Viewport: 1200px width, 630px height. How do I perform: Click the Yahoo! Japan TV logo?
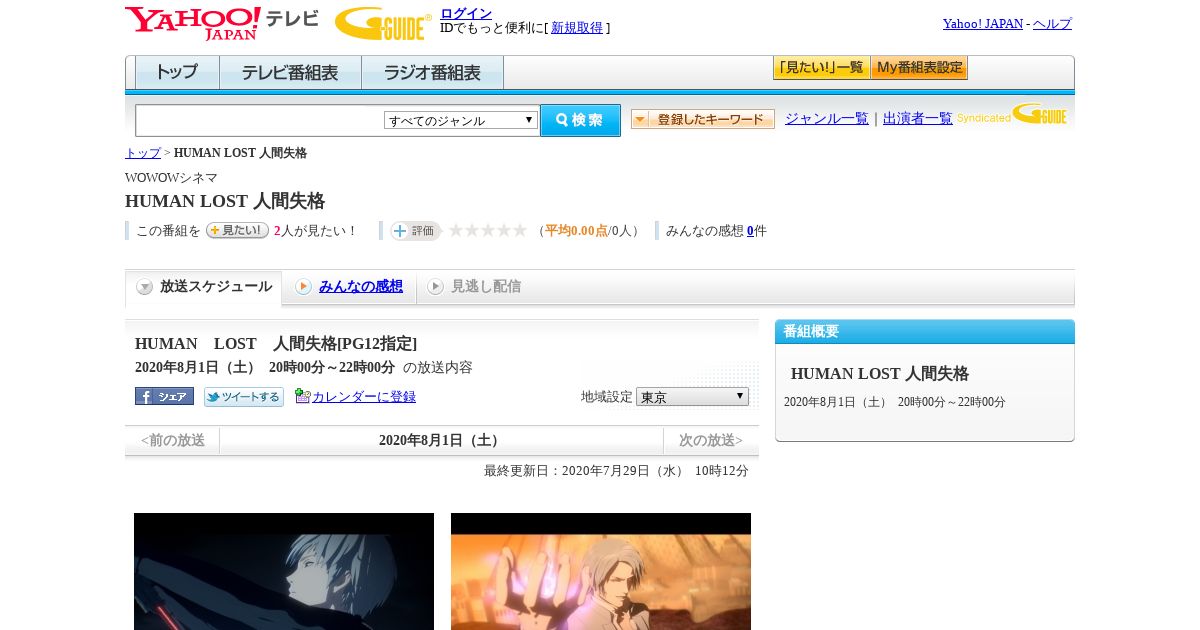[222, 23]
